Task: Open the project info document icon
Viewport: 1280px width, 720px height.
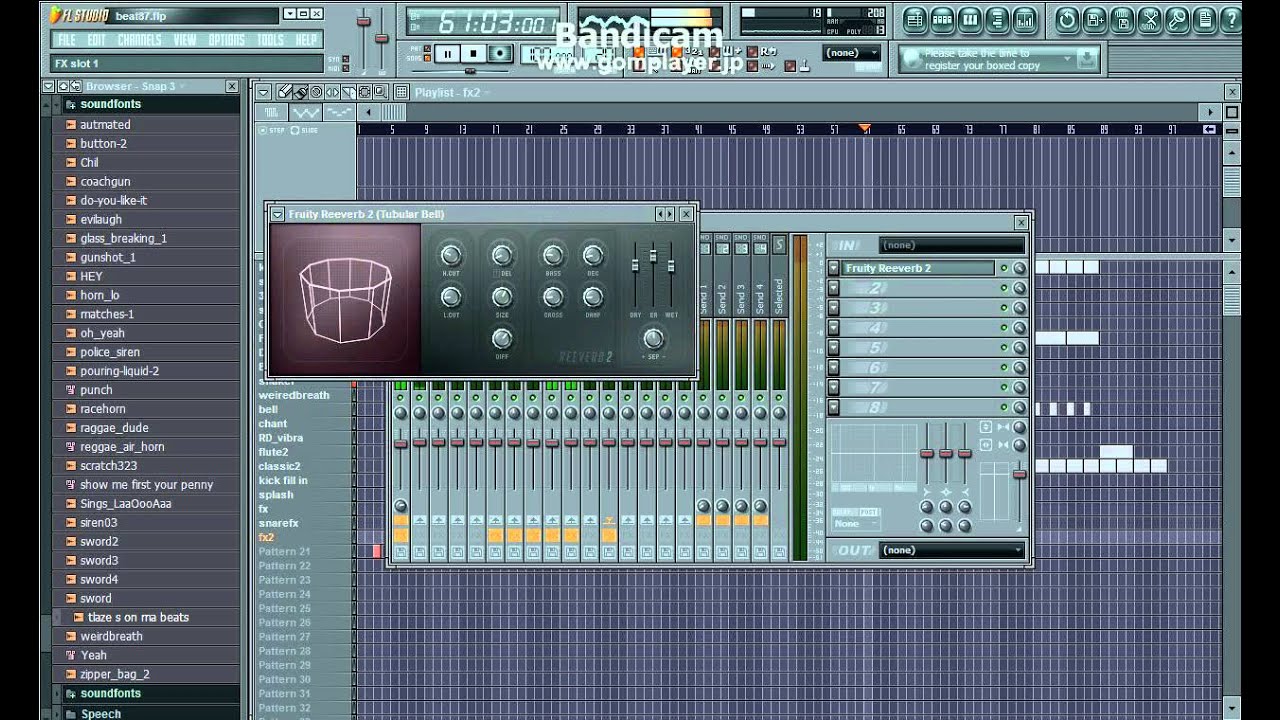Action: [x=1205, y=19]
